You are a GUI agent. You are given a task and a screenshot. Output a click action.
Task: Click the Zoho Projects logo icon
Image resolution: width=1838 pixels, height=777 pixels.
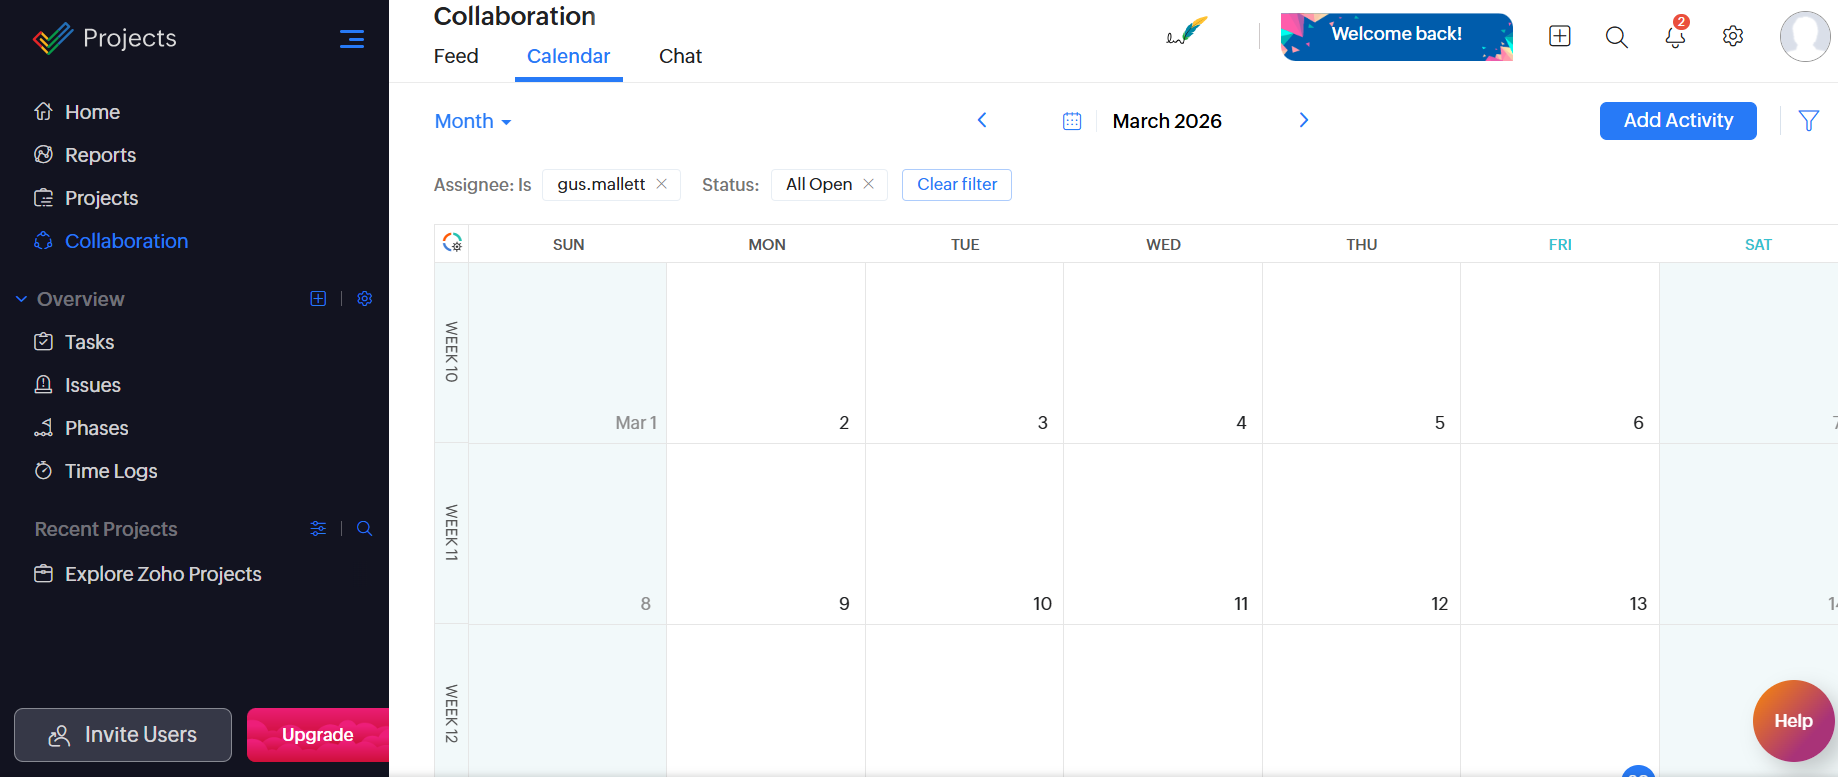(53, 38)
